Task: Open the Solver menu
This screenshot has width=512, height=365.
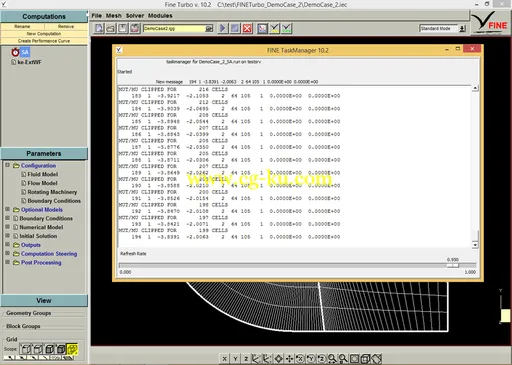Action: click(135, 16)
